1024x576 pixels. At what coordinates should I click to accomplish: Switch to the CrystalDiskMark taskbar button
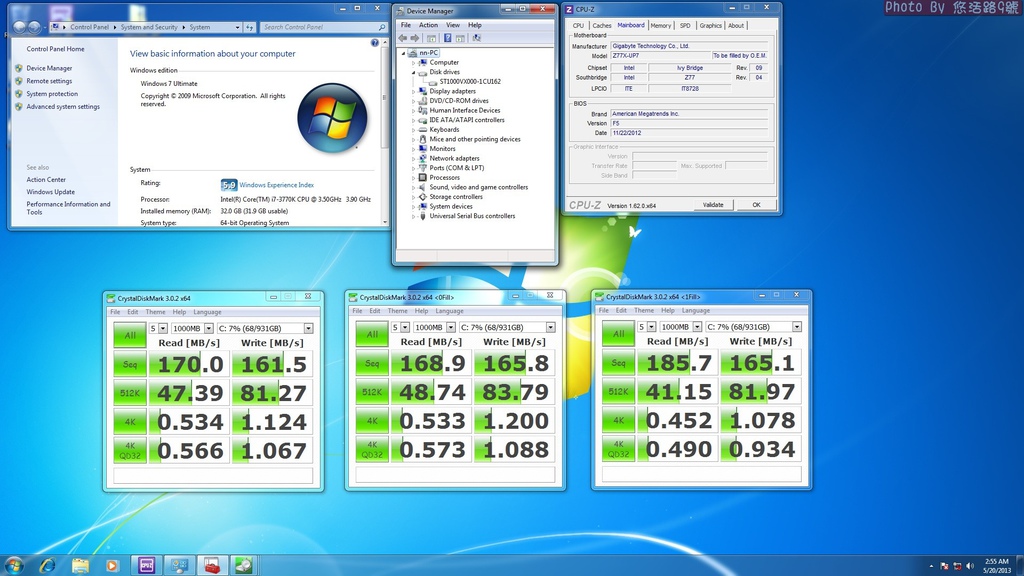pos(244,566)
